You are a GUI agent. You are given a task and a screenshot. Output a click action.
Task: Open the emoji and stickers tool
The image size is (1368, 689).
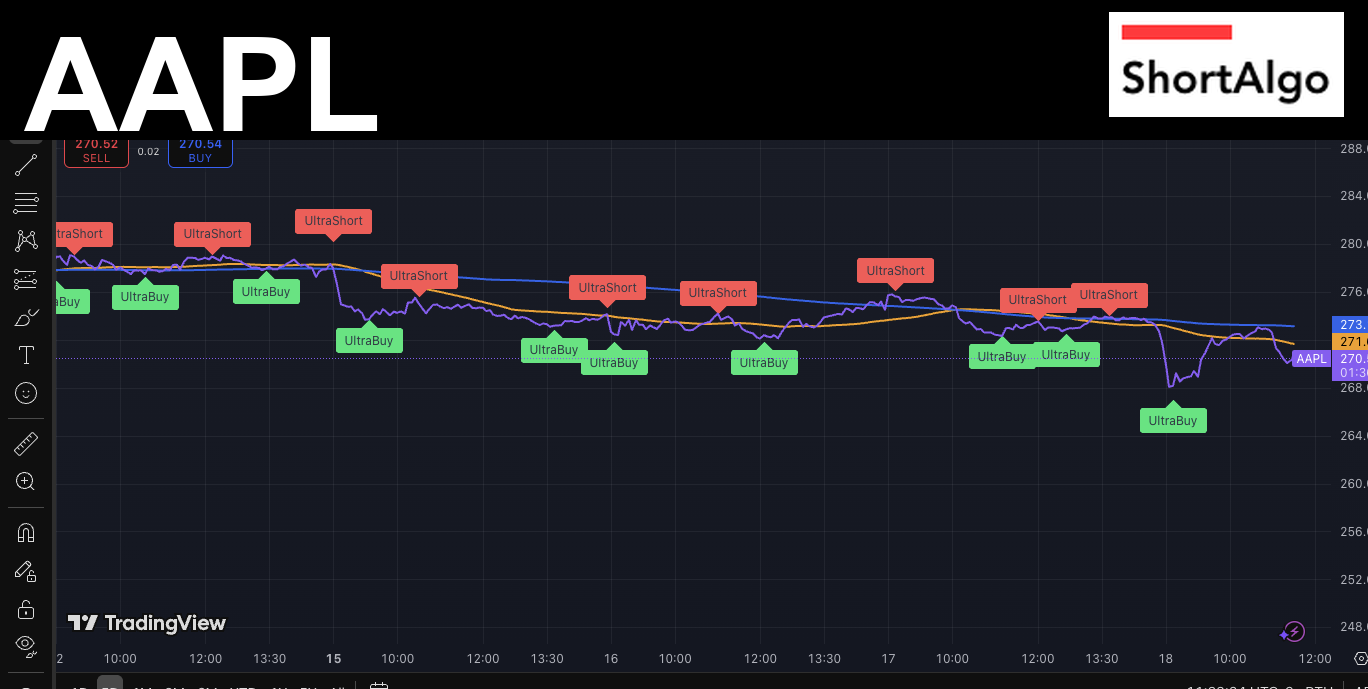point(26,393)
